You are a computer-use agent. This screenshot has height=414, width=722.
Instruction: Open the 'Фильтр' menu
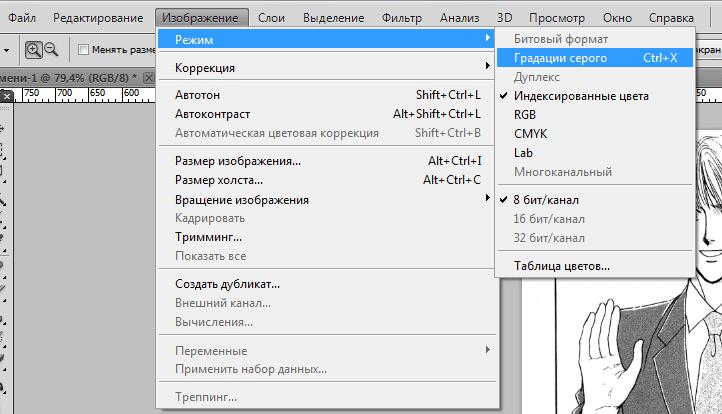click(x=402, y=18)
